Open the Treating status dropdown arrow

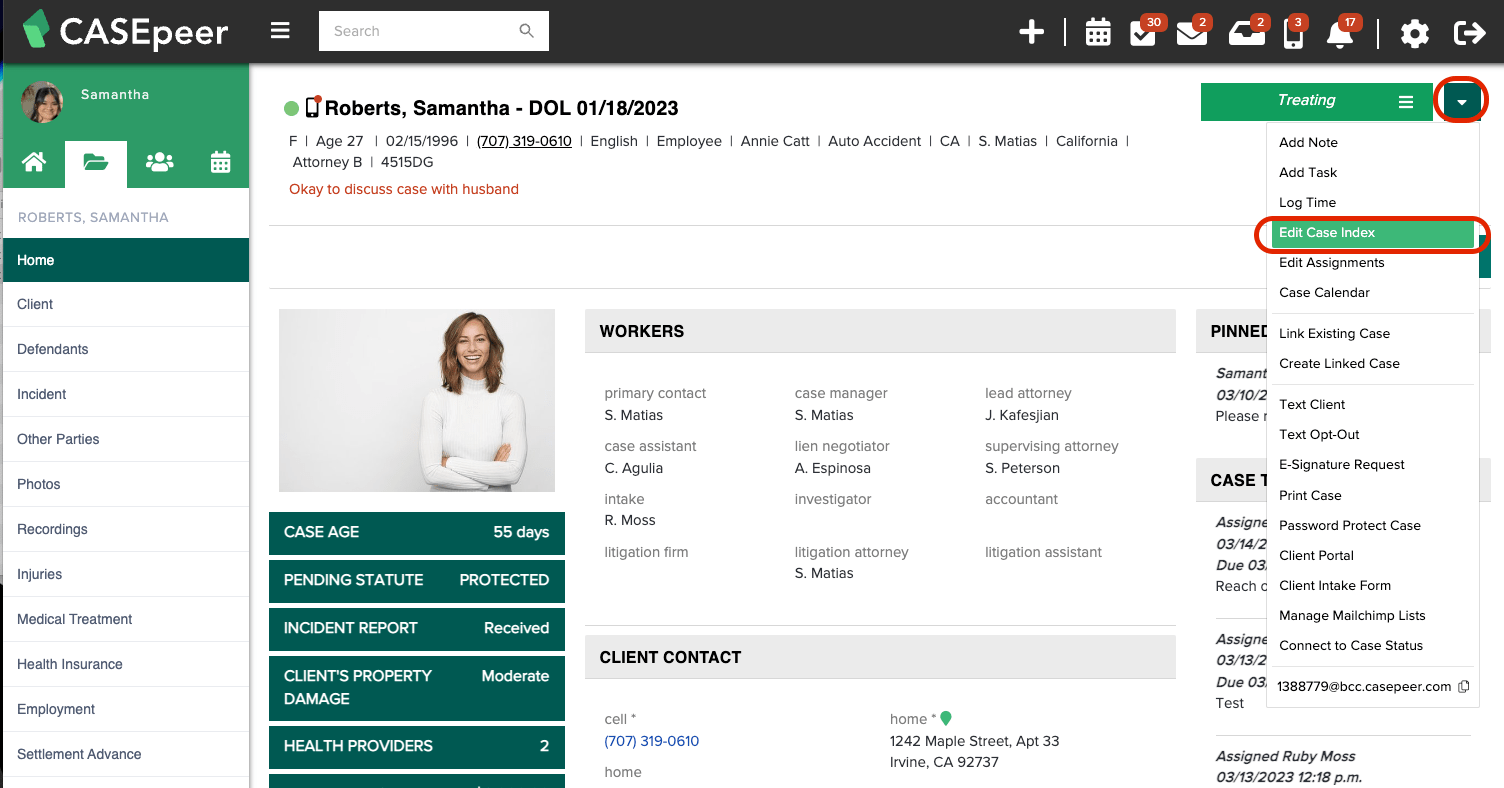tap(1462, 100)
